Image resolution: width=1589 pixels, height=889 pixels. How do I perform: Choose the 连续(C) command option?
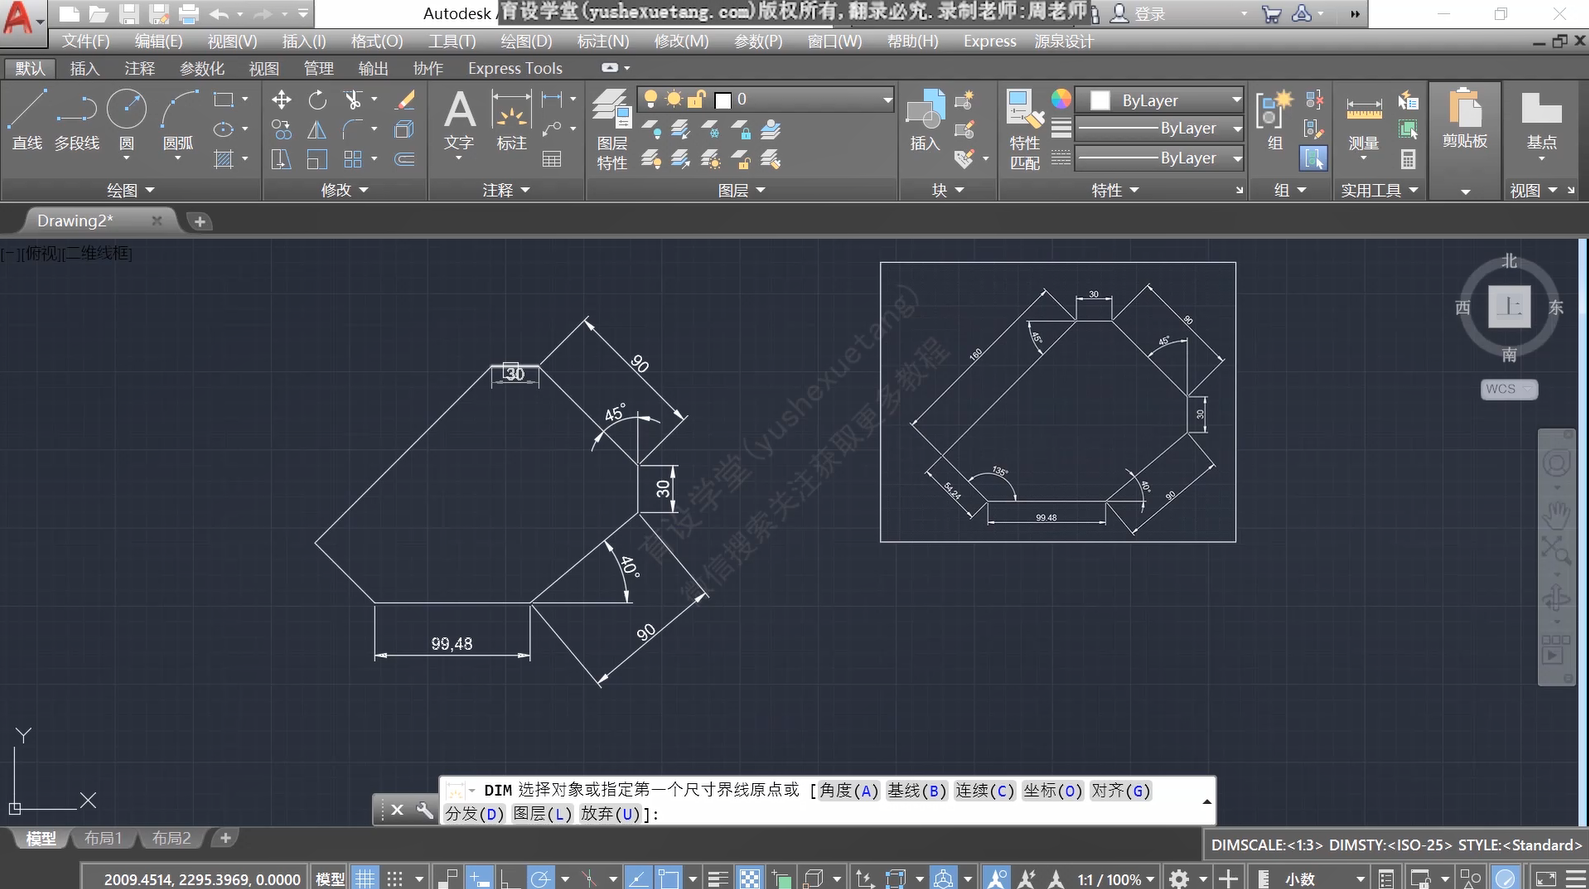pos(985,790)
